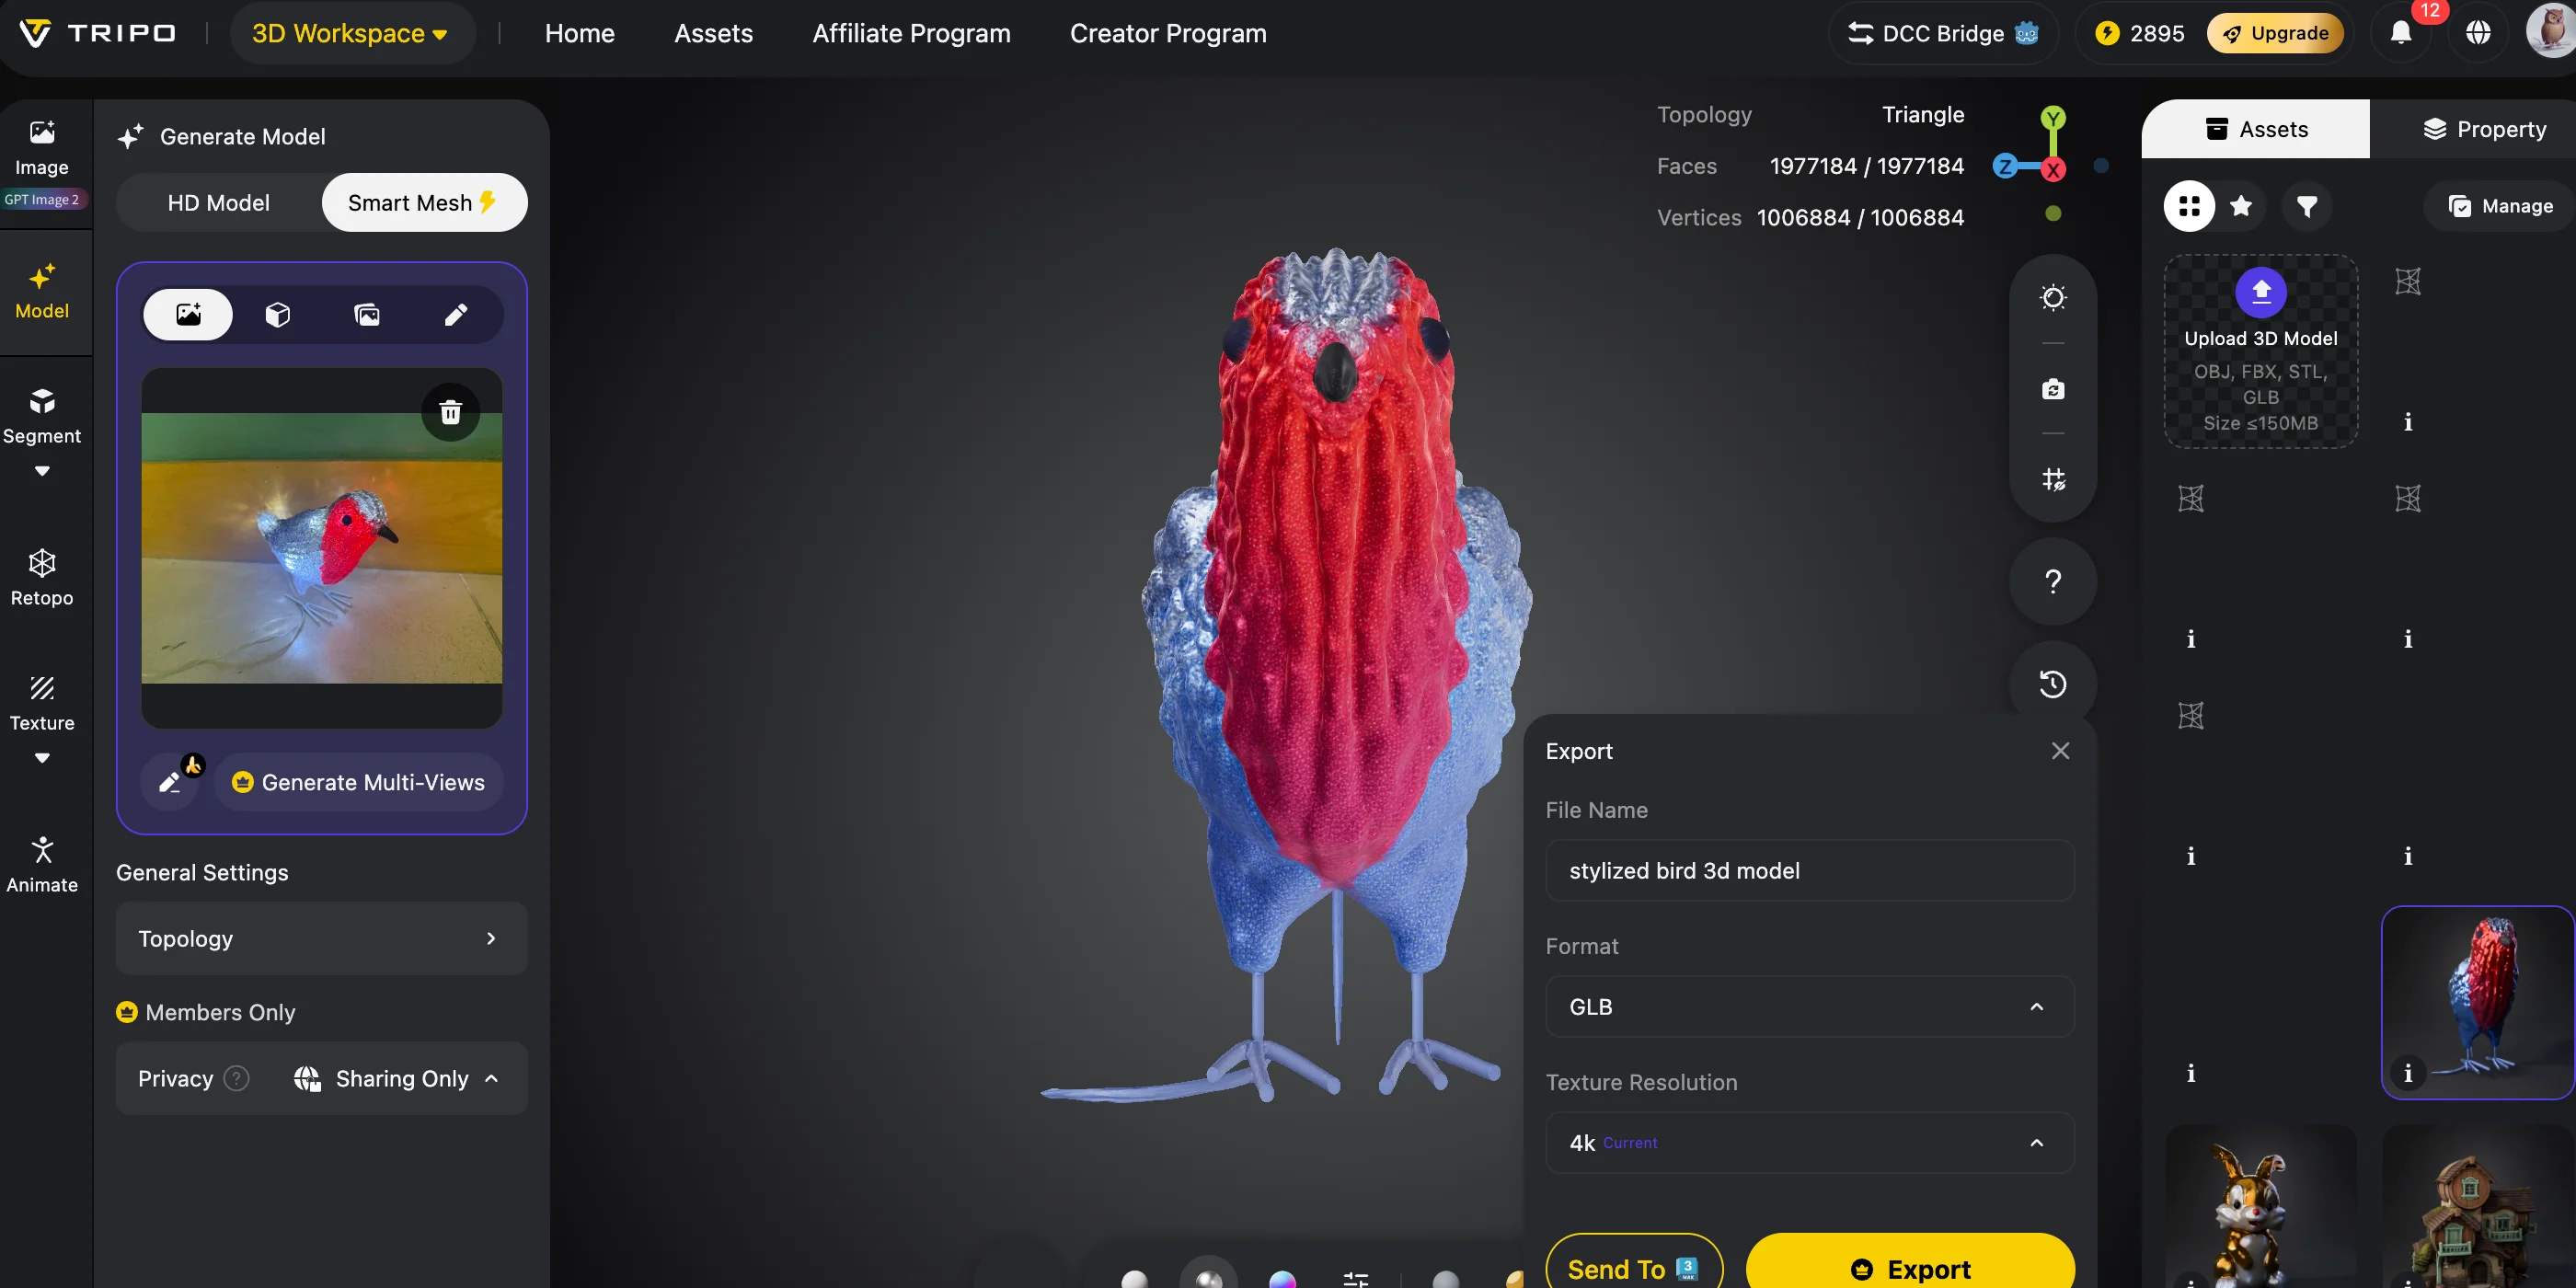Open the Animate tool
The width and height of the screenshot is (2576, 1288).
(x=41, y=864)
